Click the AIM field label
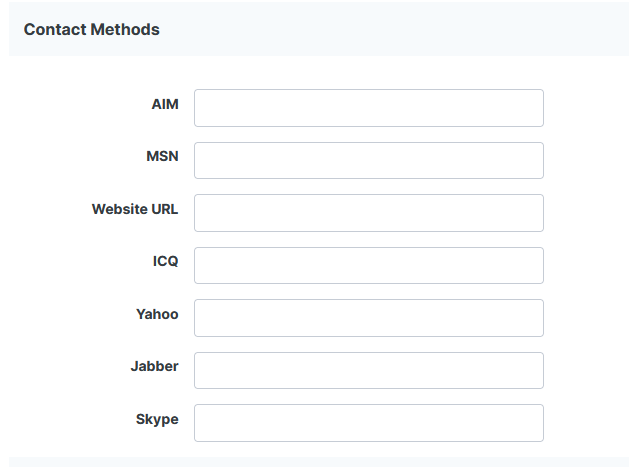 [x=165, y=104]
